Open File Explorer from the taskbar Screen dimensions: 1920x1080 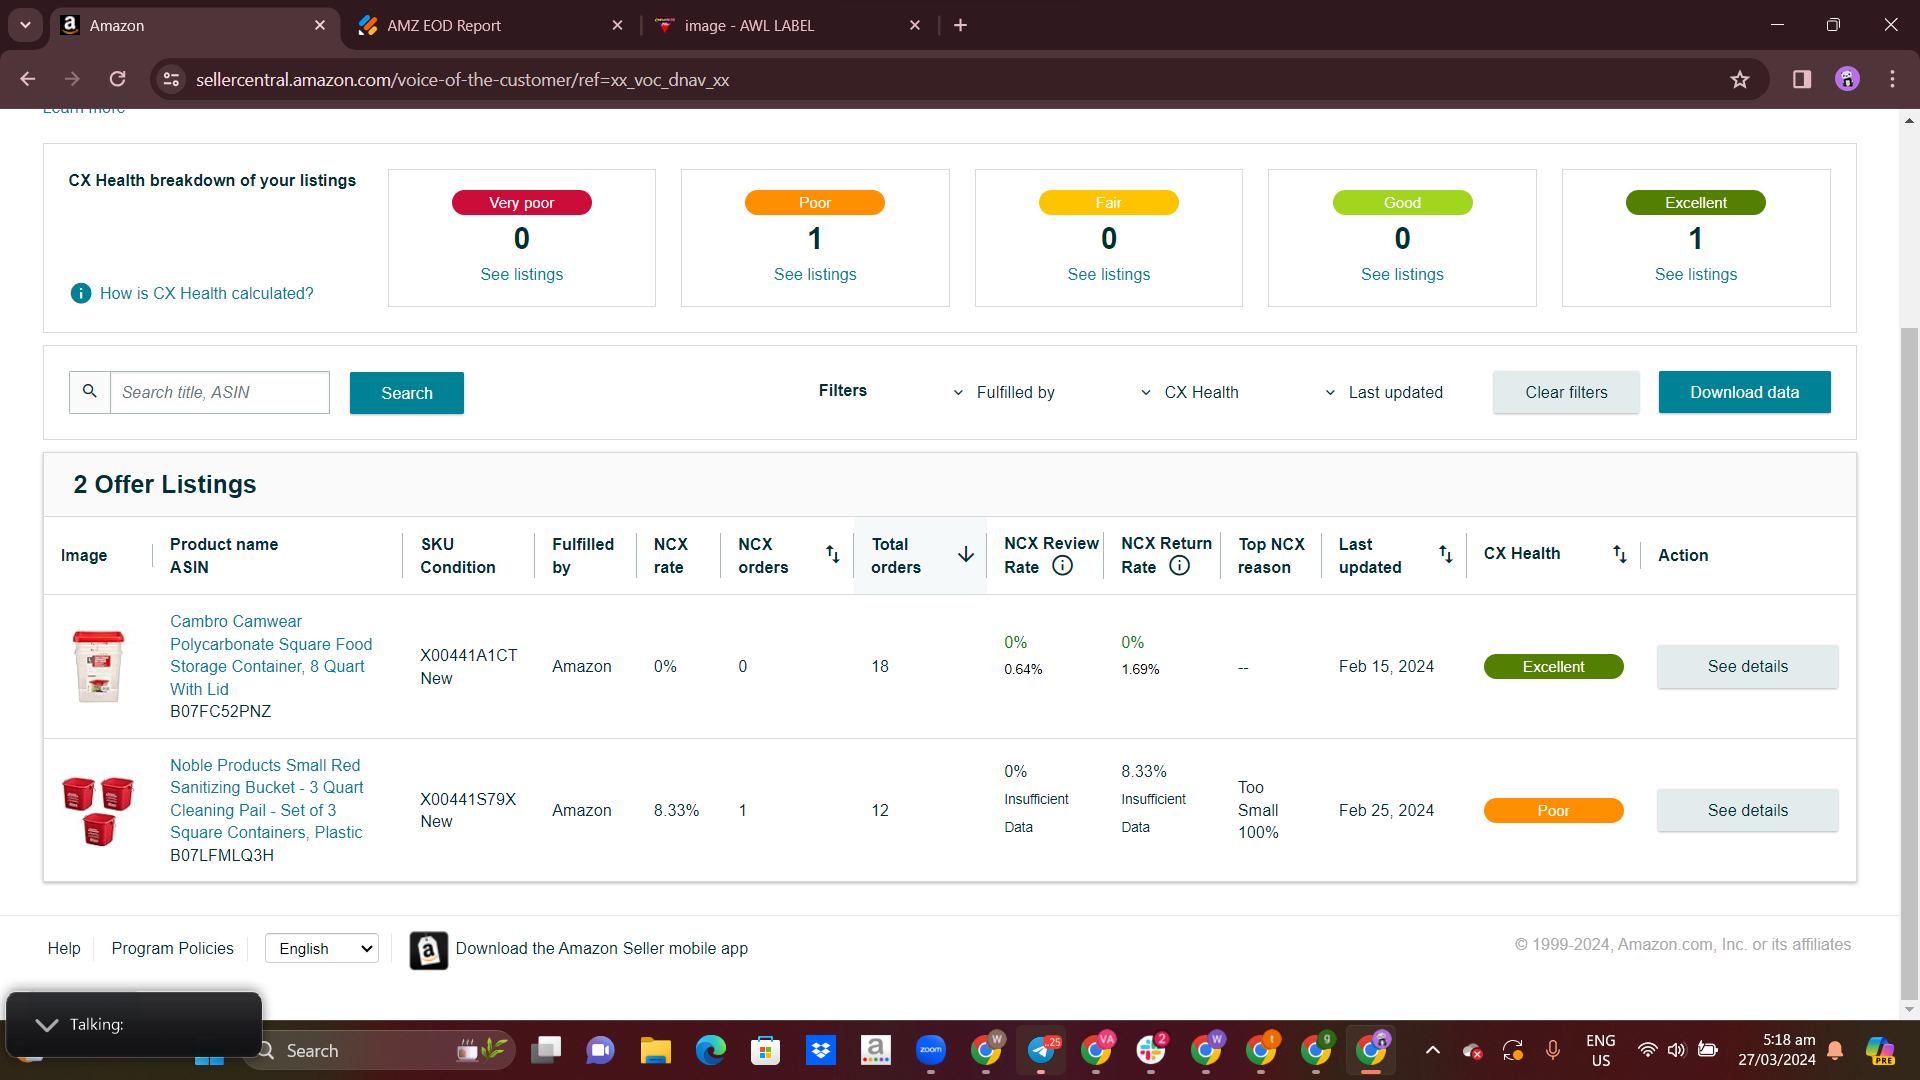click(656, 1050)
